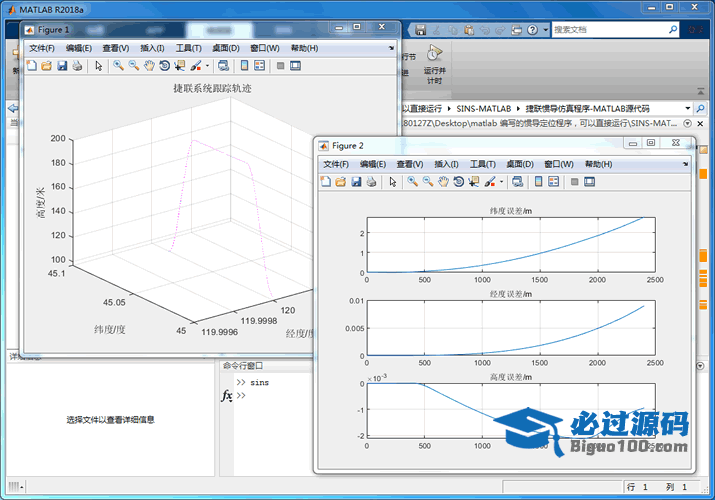
Task: Activate Zoom Out tool in Figure 2
Action: click(x=428, y=182)
